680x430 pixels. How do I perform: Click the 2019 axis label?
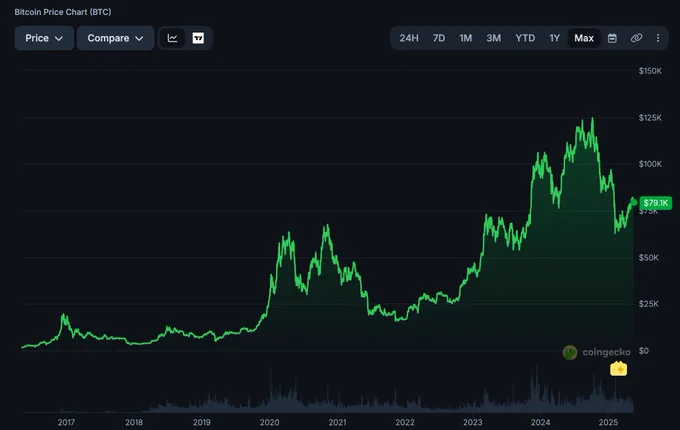click(202, 422)
